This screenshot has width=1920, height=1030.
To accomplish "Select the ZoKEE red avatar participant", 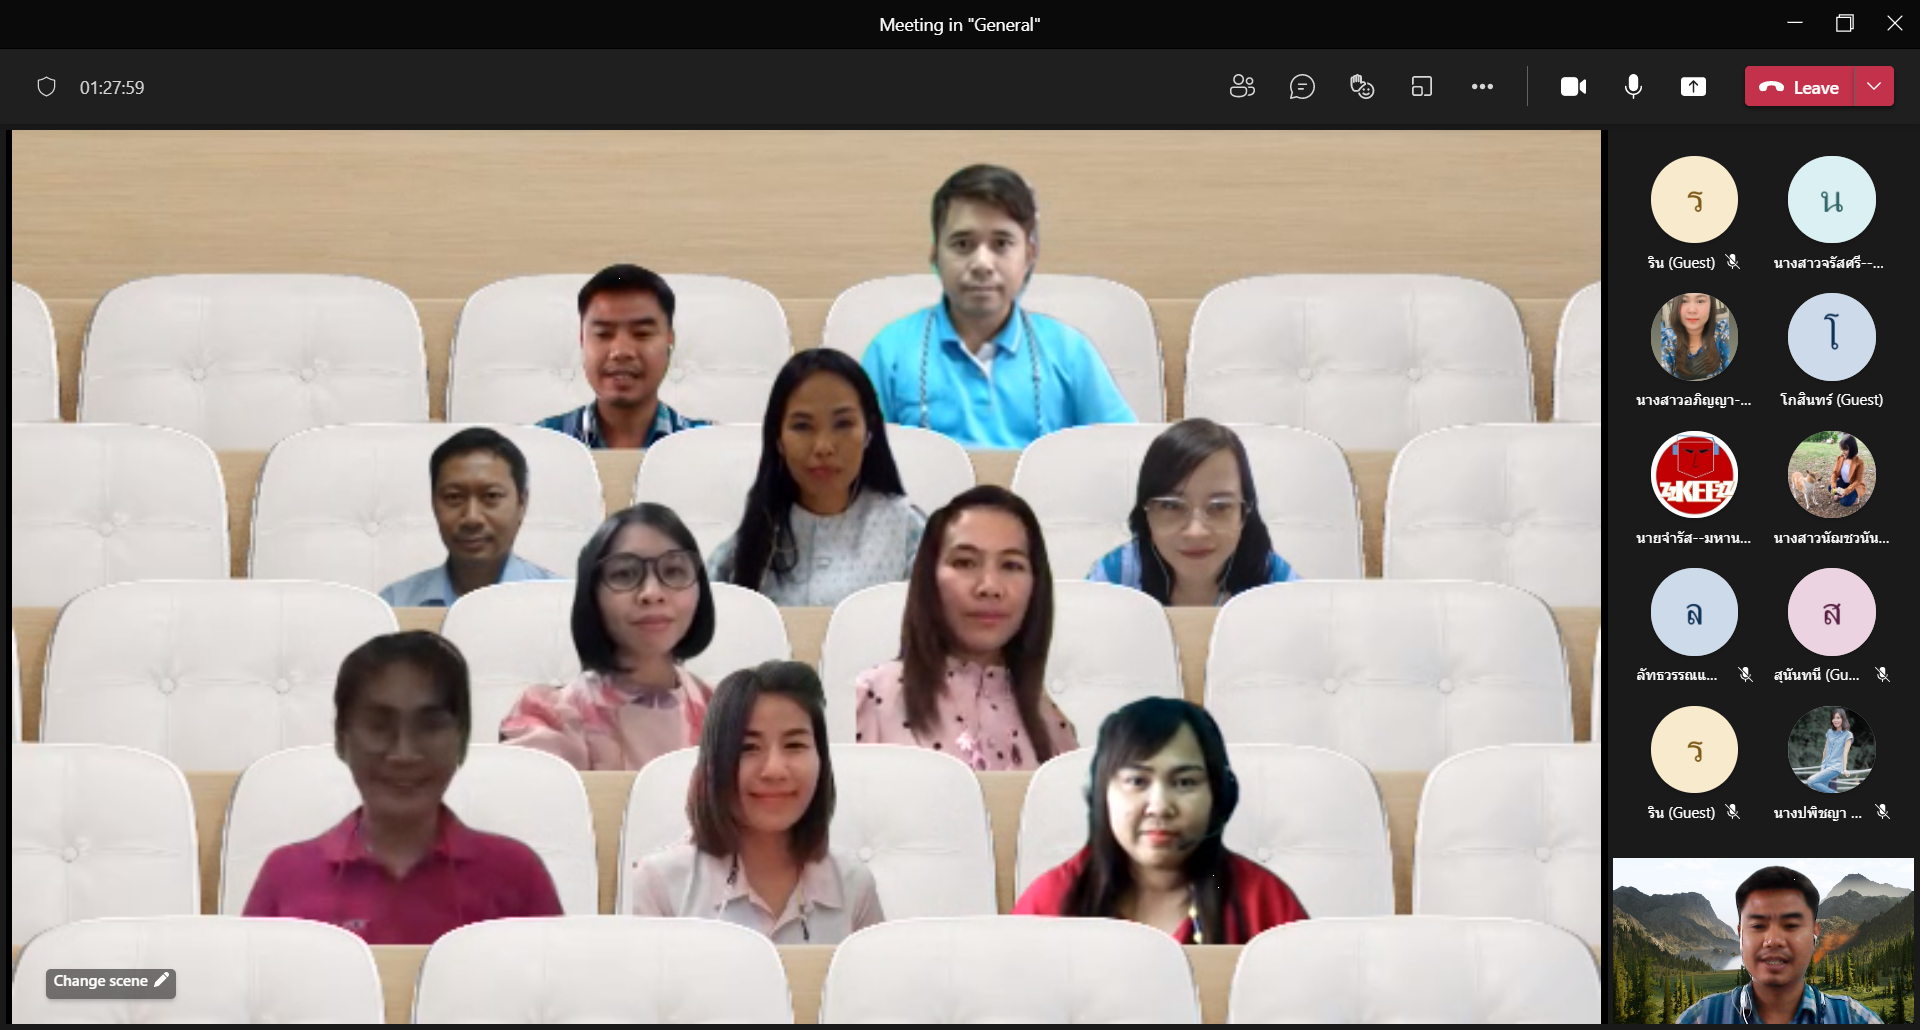I will coord(1694,475).
